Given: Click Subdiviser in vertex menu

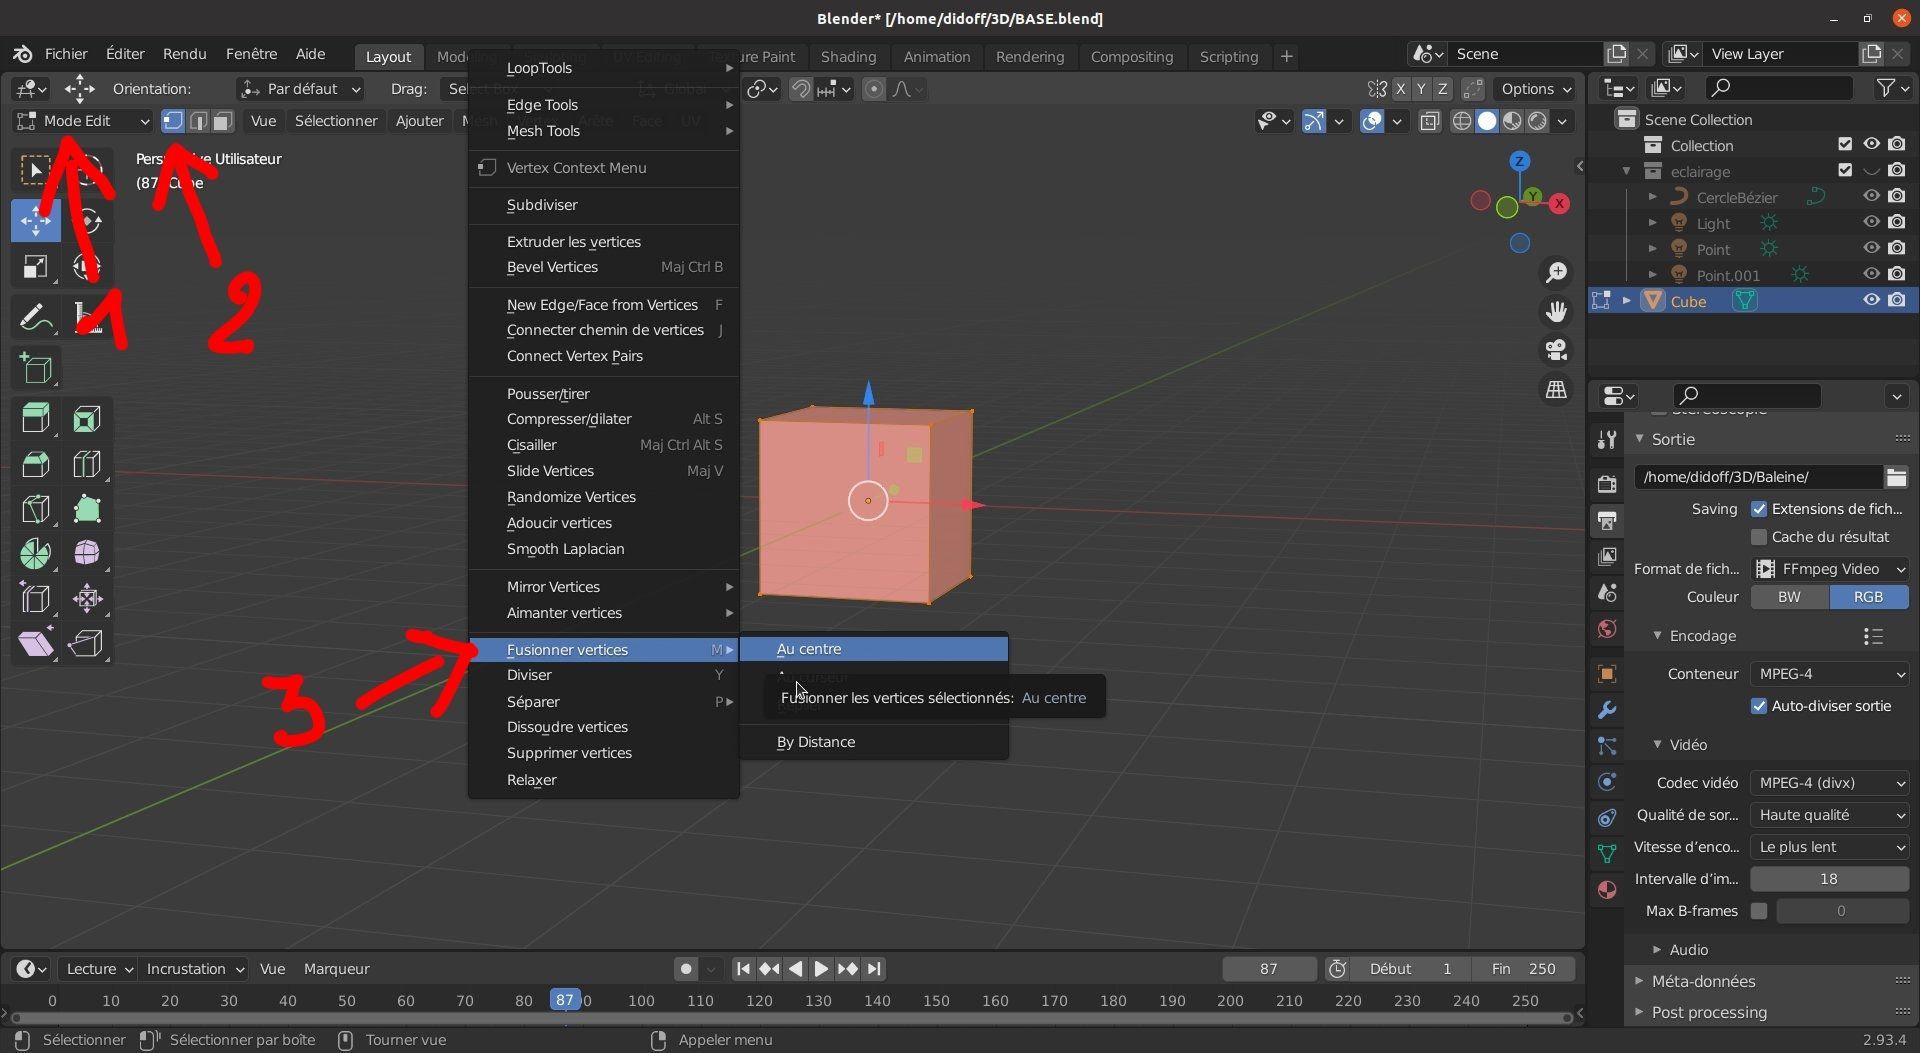Looking at the screenshot, I should point(603,205).
